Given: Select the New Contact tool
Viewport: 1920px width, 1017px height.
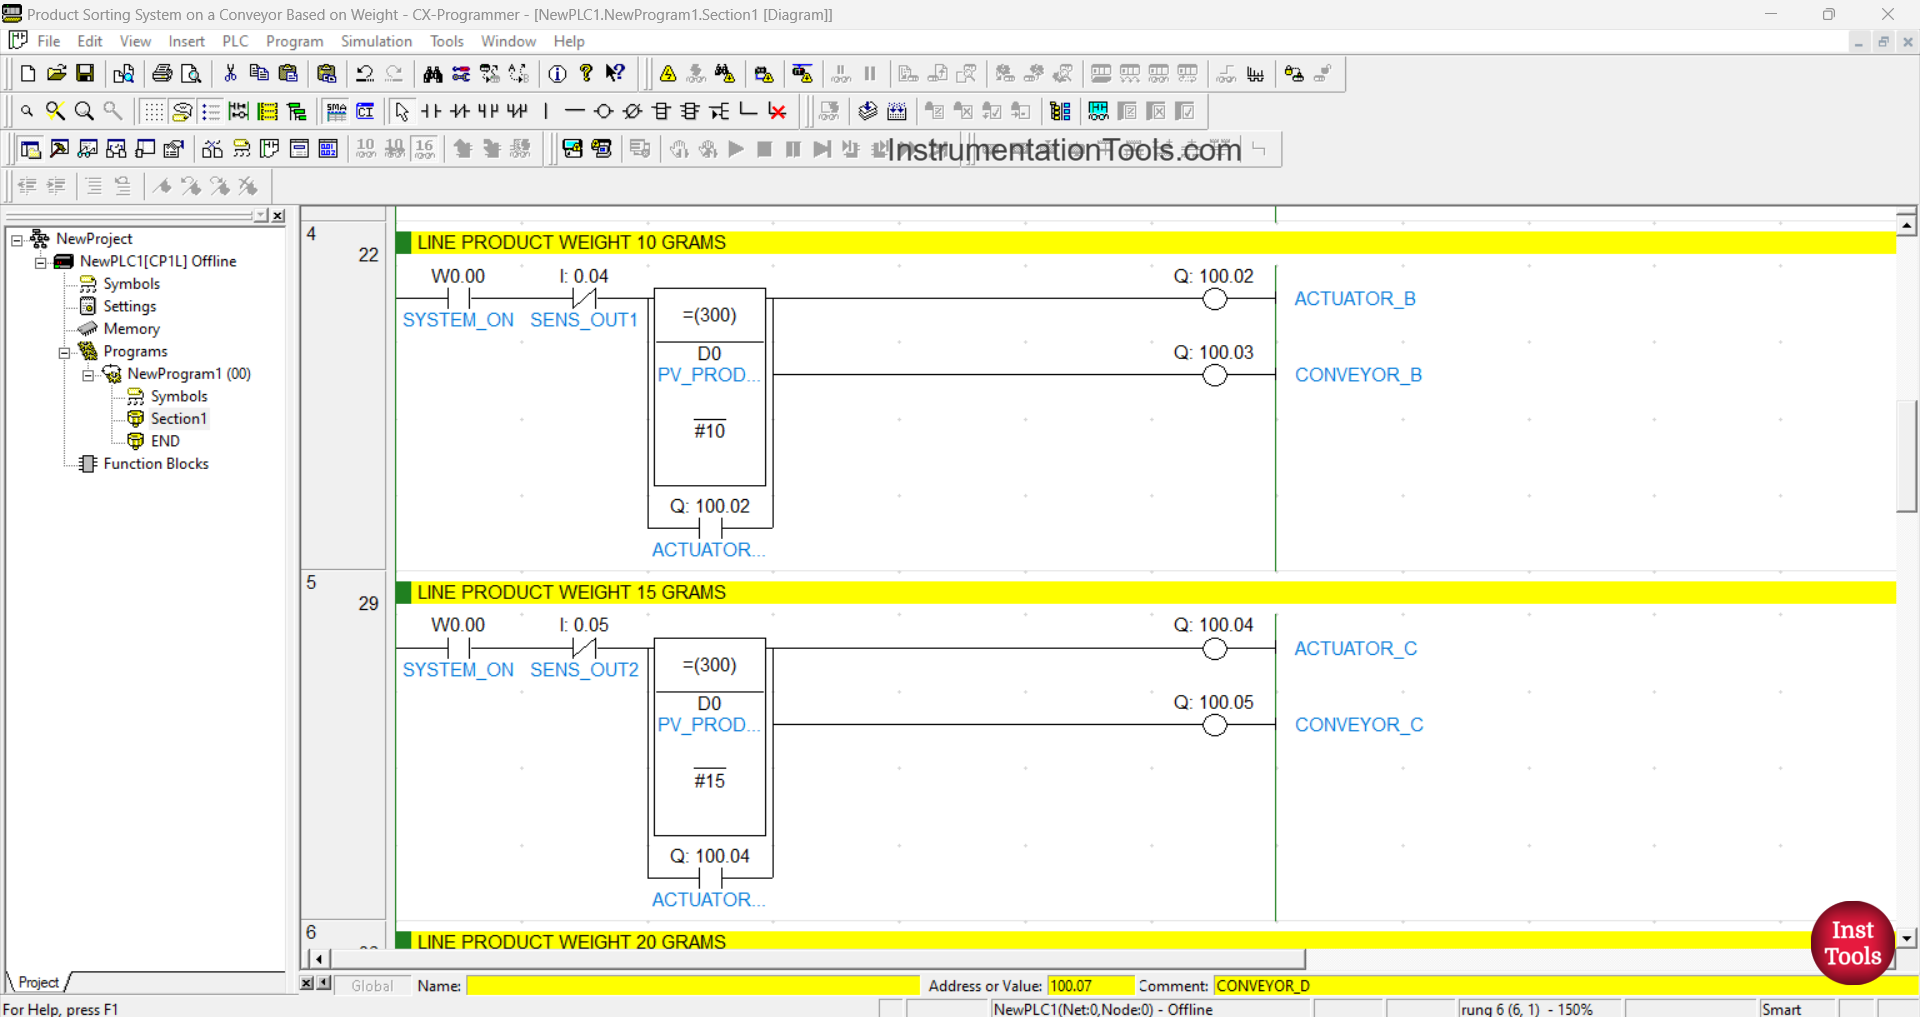Looking at the screenshot, I should 430,111.
